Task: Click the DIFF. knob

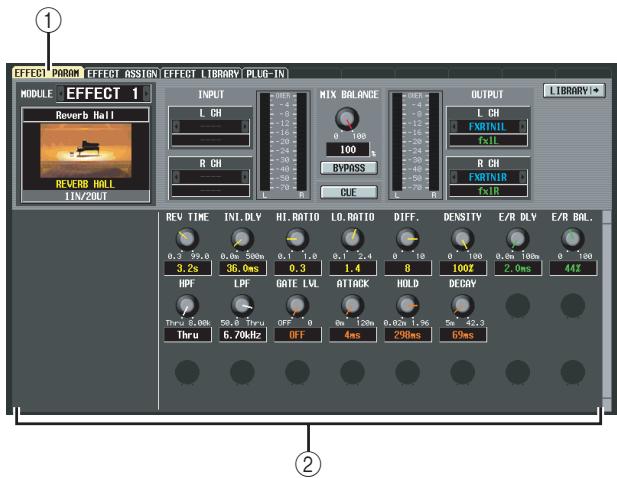Action: click(x=407, y=239)
